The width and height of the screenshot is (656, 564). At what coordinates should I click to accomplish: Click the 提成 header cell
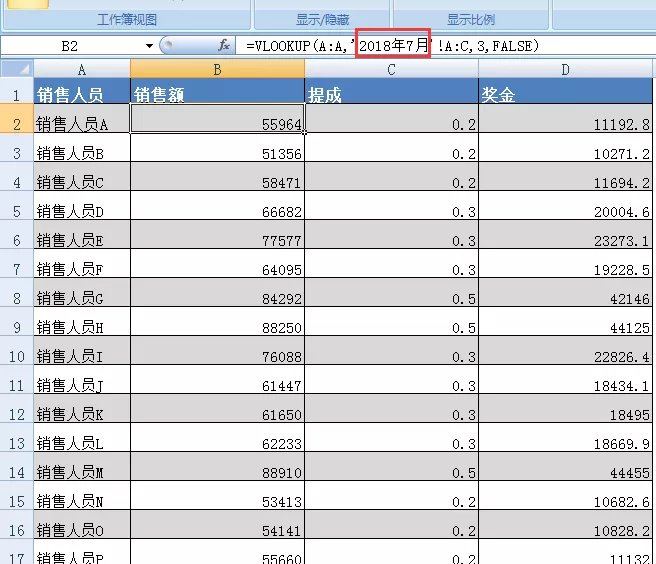point(391,91)
